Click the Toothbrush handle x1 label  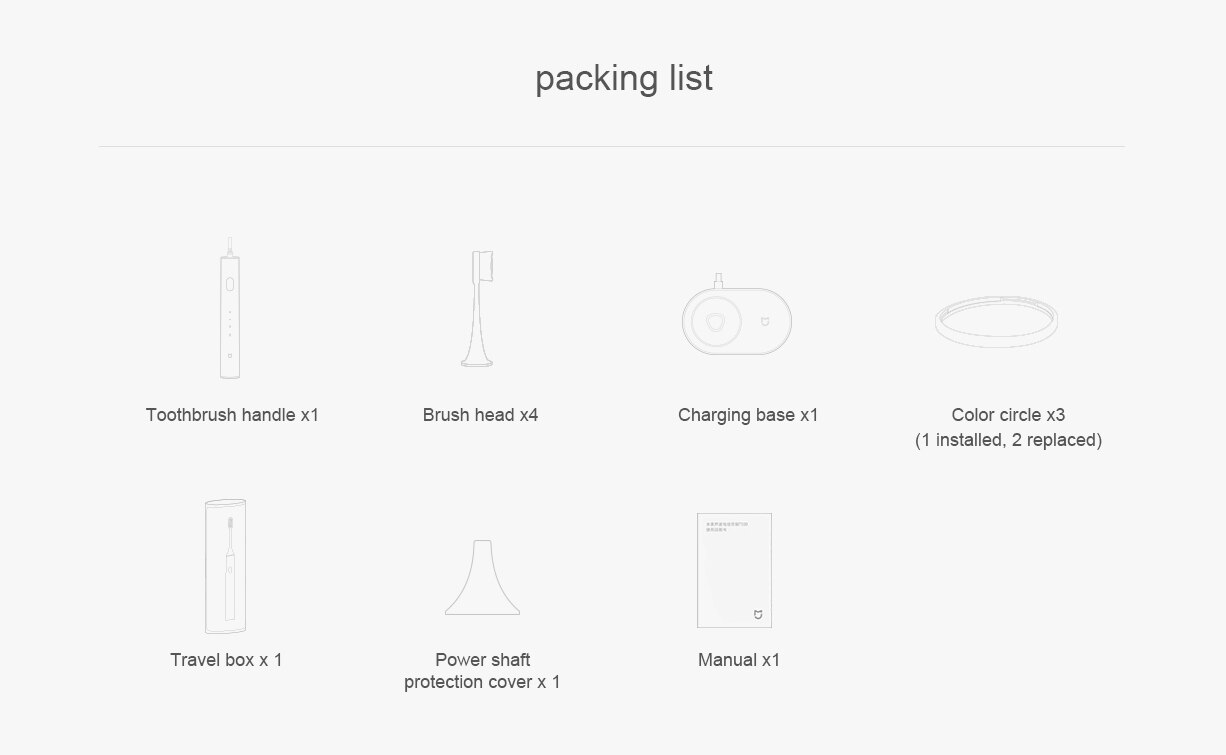point(232,415)
